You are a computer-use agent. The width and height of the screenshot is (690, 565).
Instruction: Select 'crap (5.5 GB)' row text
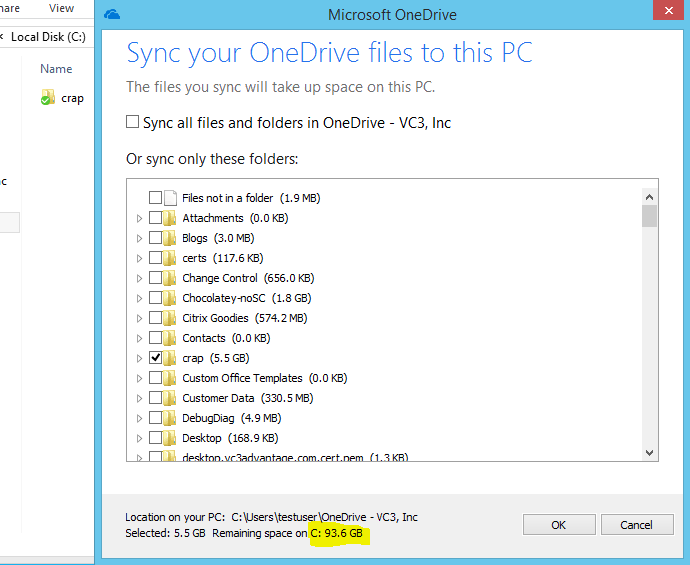pyautogui.click(x=216, y=358)
